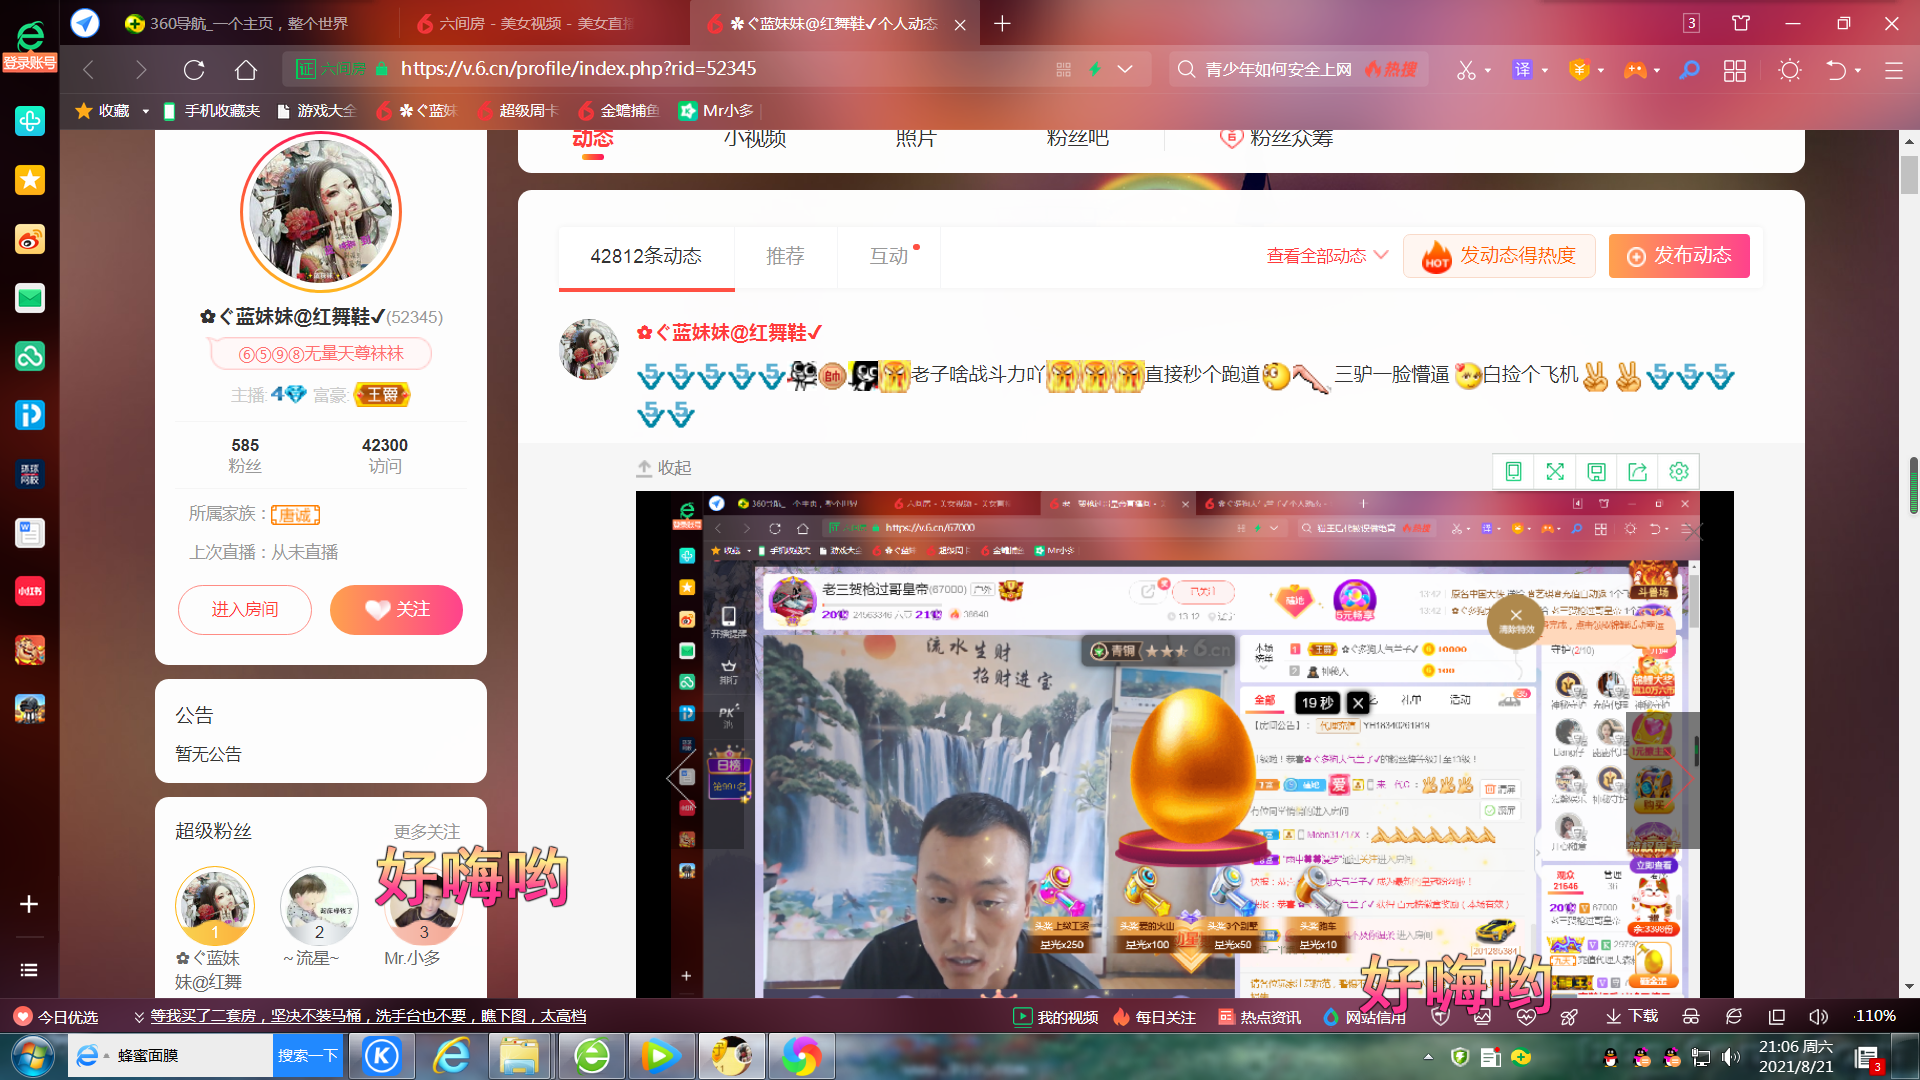Screen dimensions: 1920x1080
Task: Switch to the 互动 tab
Action: click(889, 257)
